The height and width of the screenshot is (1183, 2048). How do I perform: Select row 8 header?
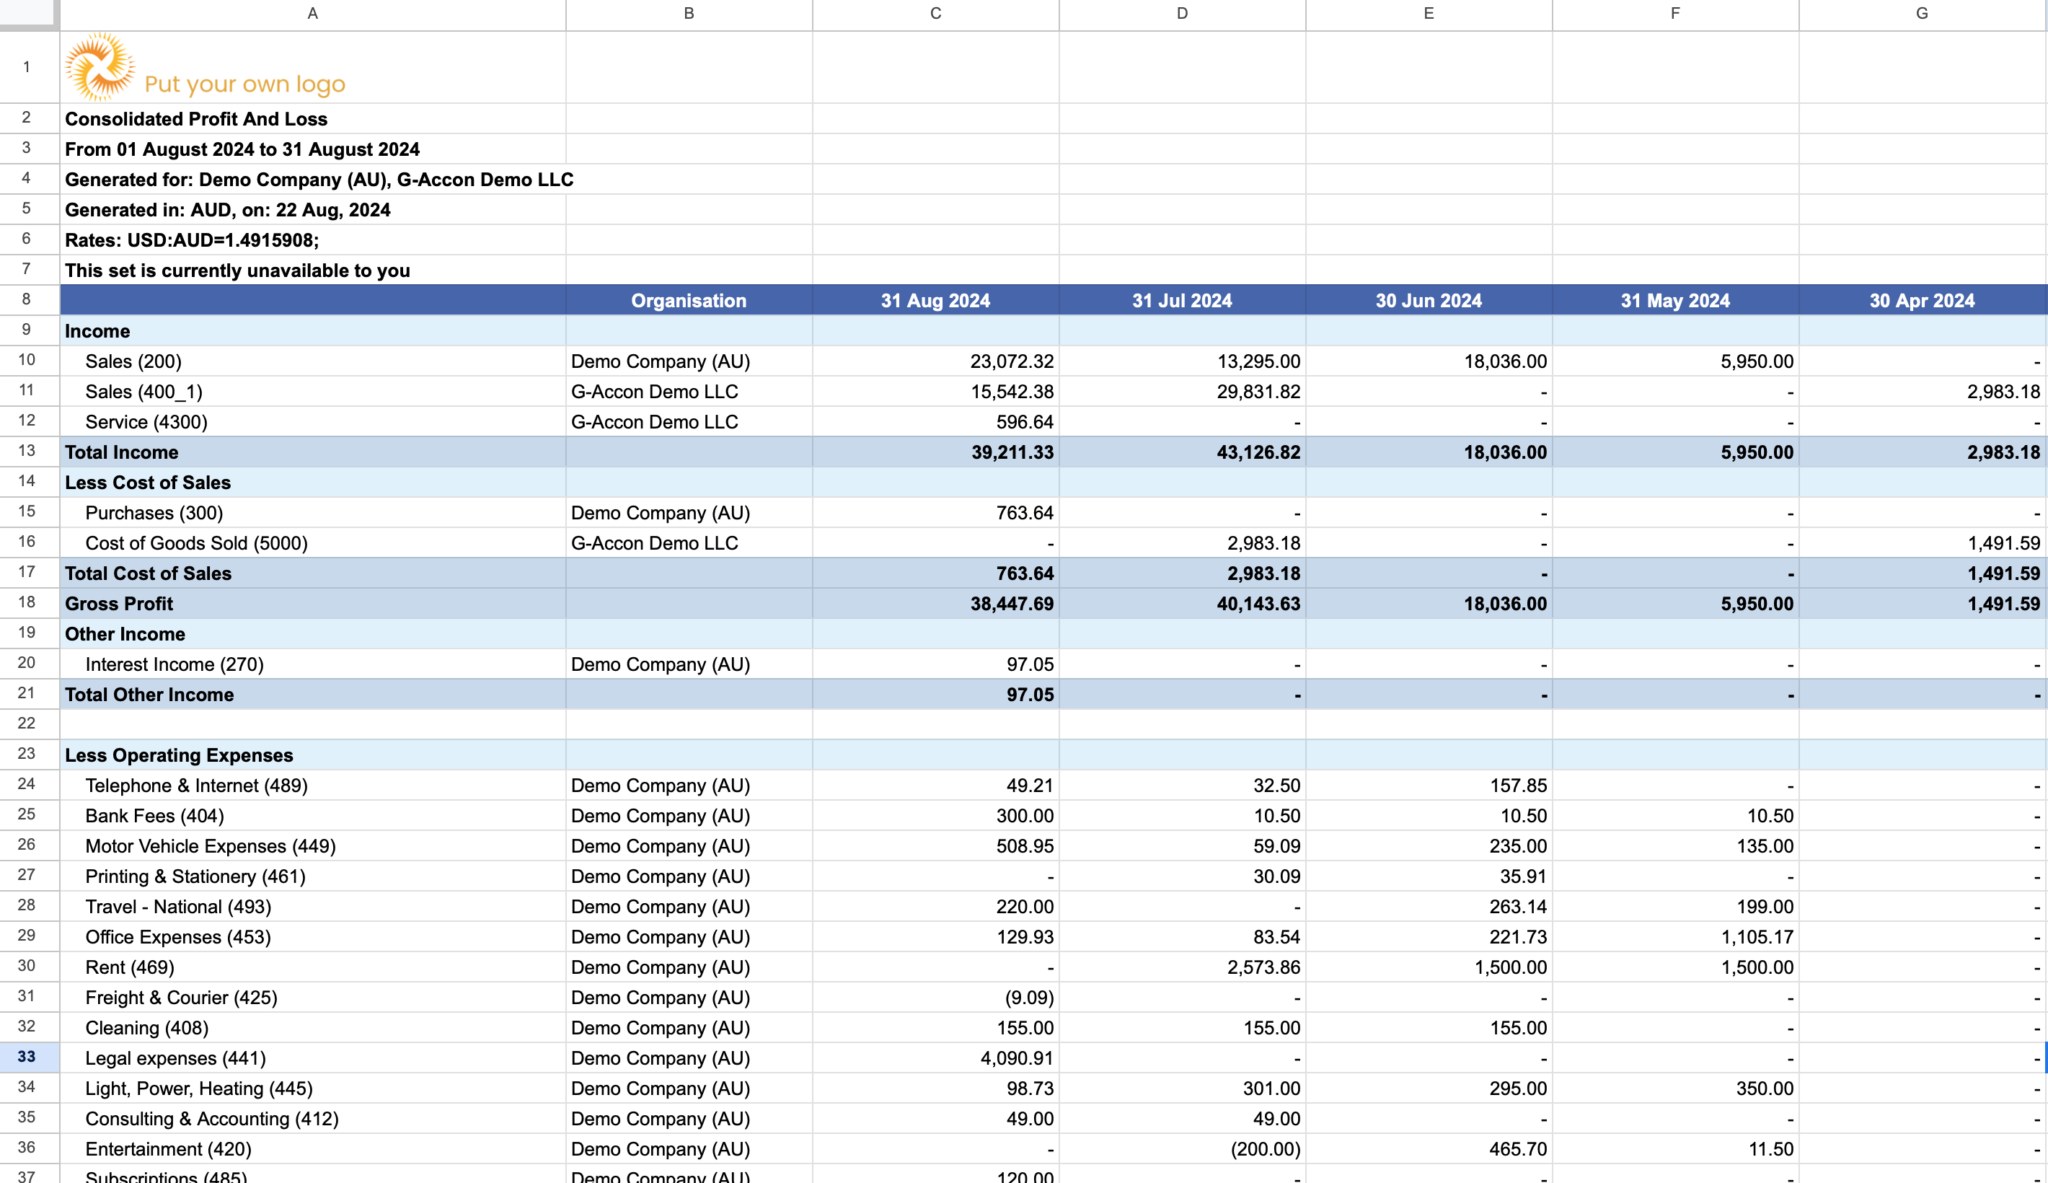point(27,299)
